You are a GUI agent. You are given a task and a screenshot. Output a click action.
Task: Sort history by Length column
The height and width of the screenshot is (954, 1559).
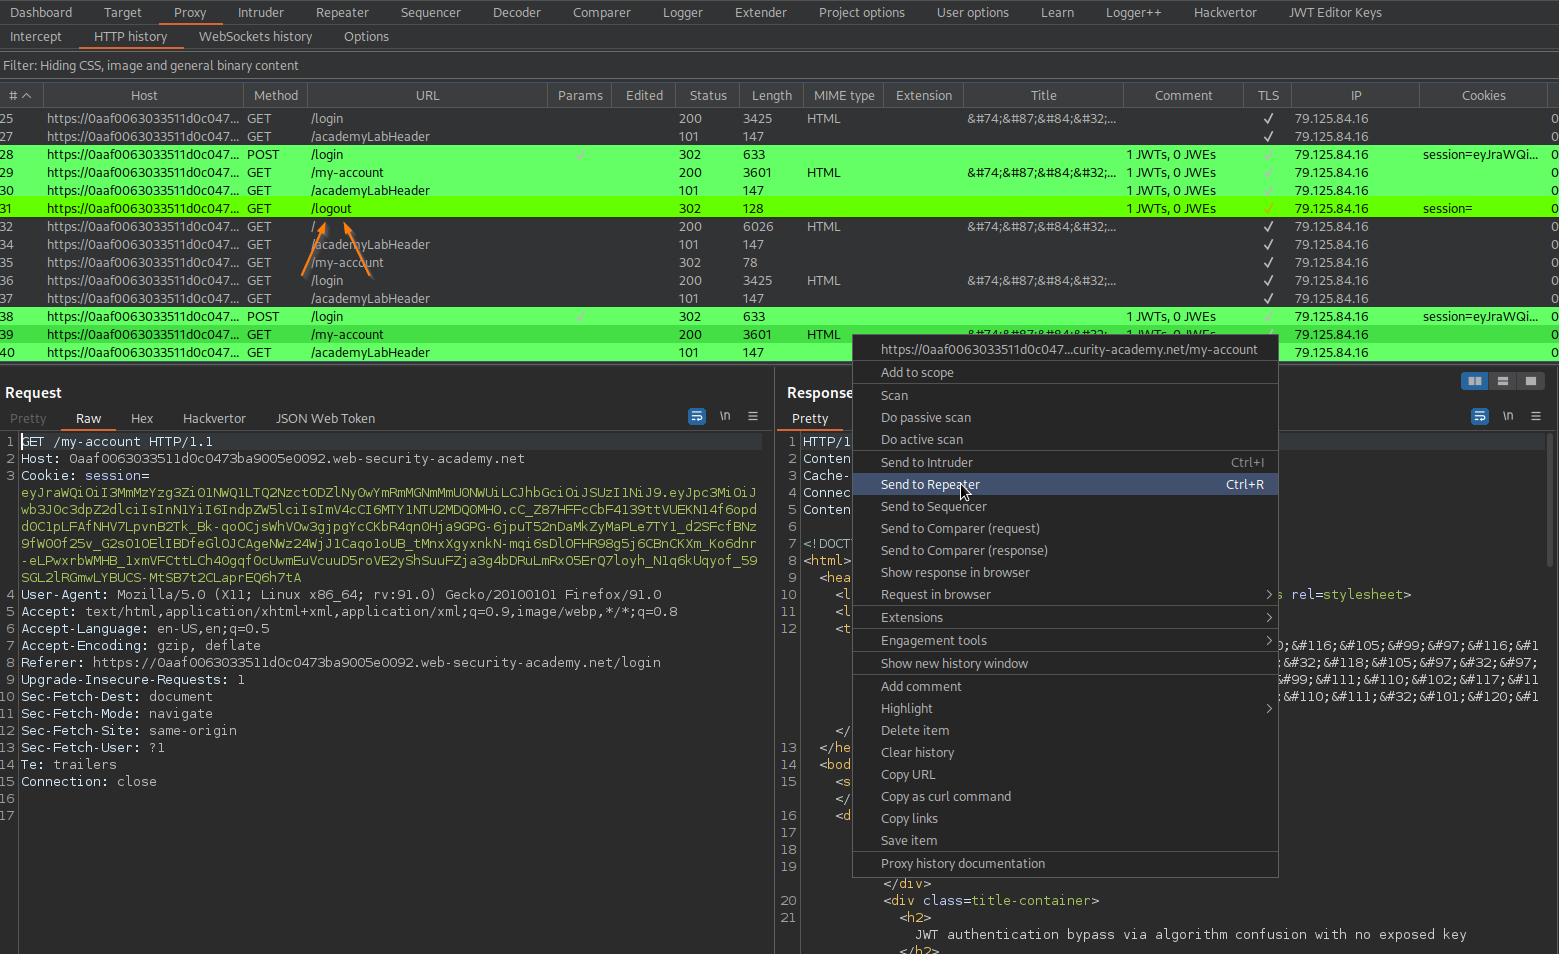click(x=771, y=96)
